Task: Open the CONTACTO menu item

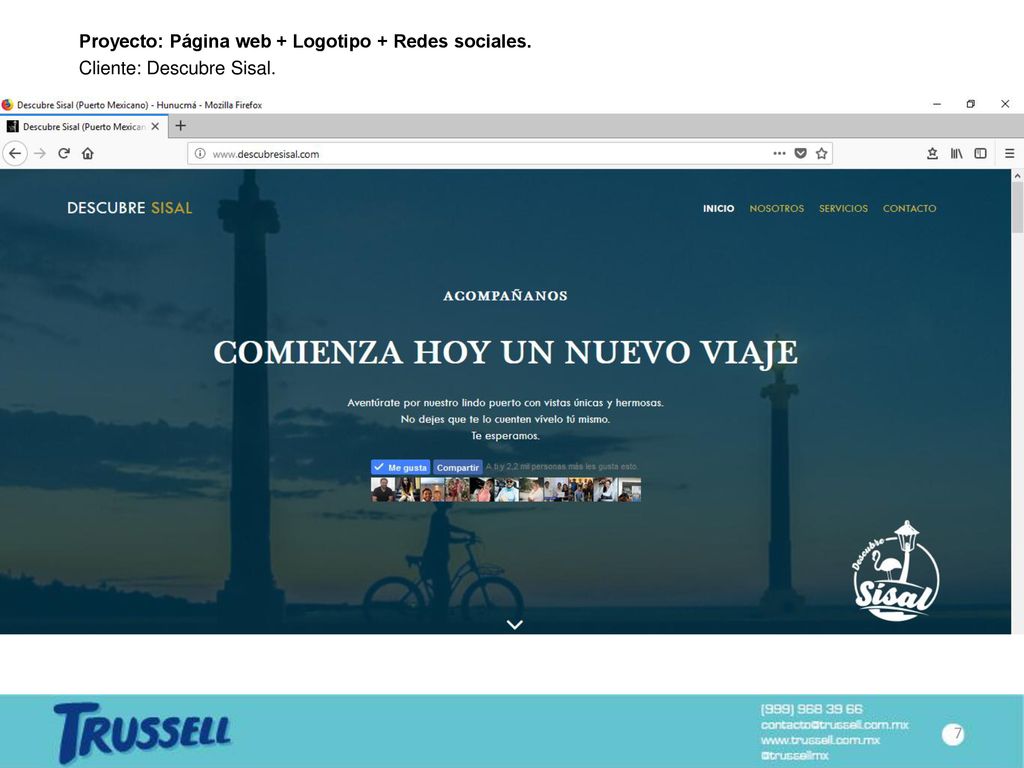Action: [909, 208]
